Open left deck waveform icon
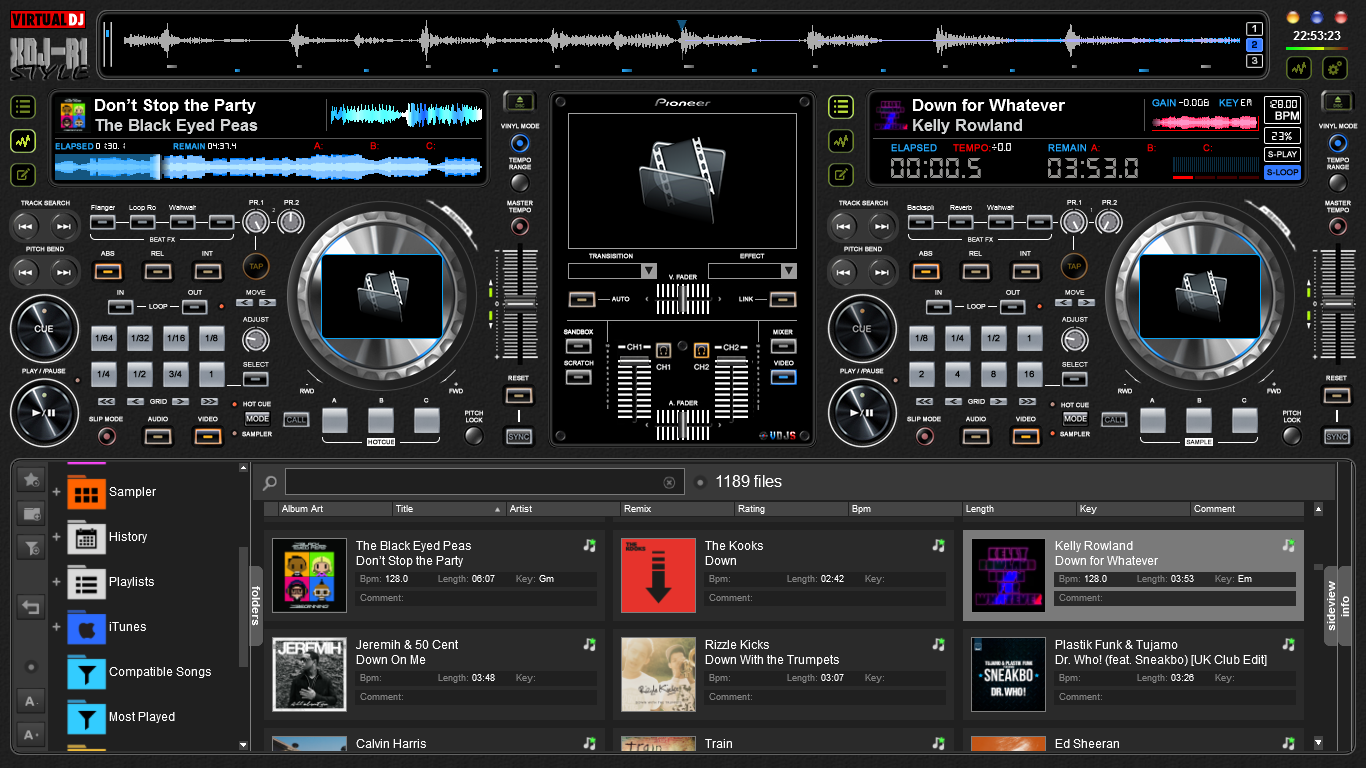Image resolution: width=1366 pixels, height=768 pixels. click(x=24, y=141)
